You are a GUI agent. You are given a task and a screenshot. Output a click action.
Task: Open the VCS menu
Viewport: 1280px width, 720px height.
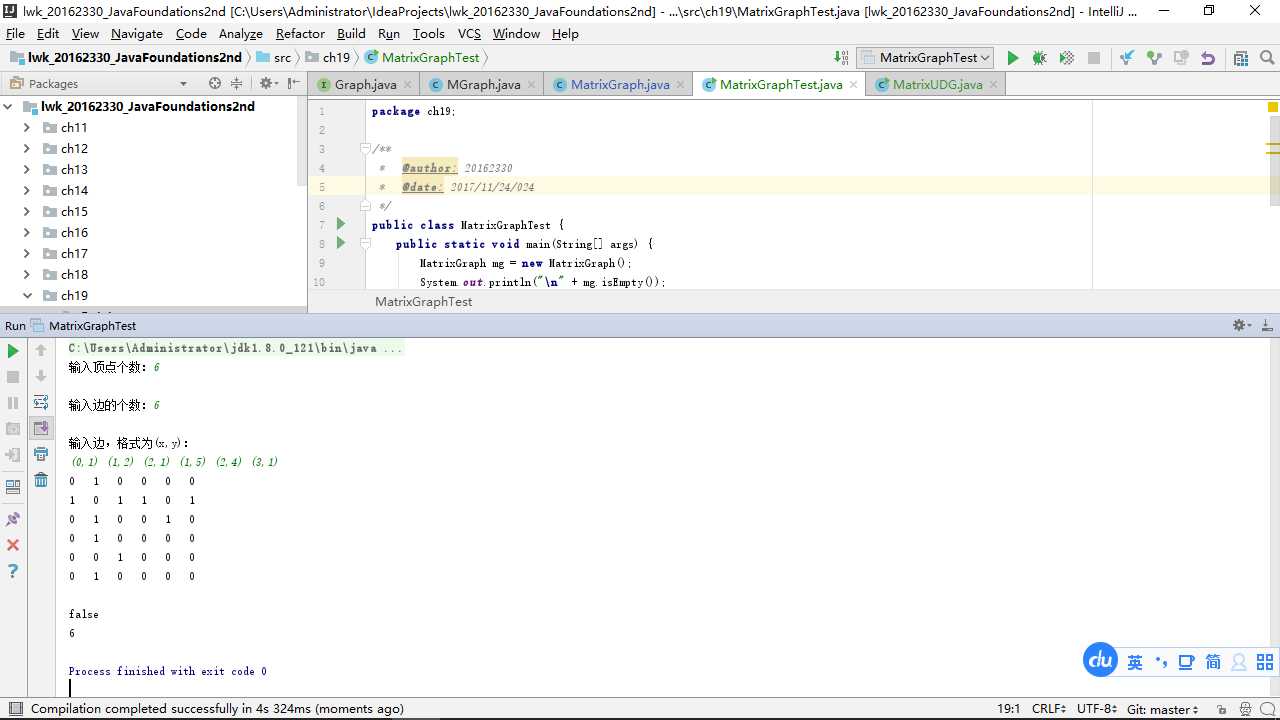[x=469, y=34]
